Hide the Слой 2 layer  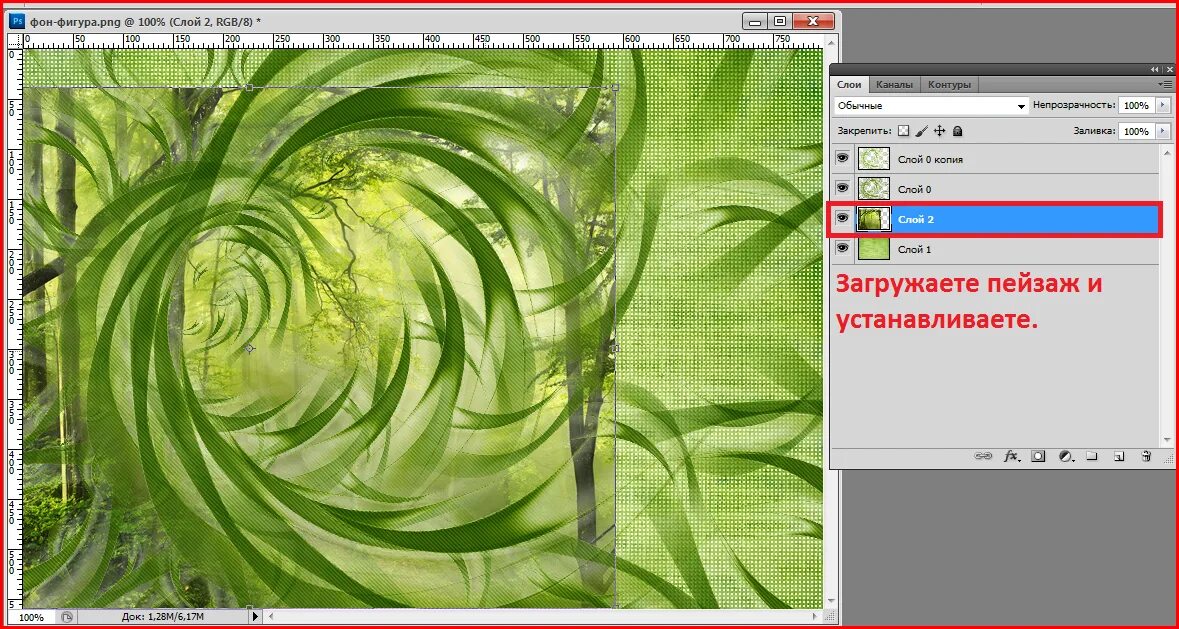(x=843, y=218)
